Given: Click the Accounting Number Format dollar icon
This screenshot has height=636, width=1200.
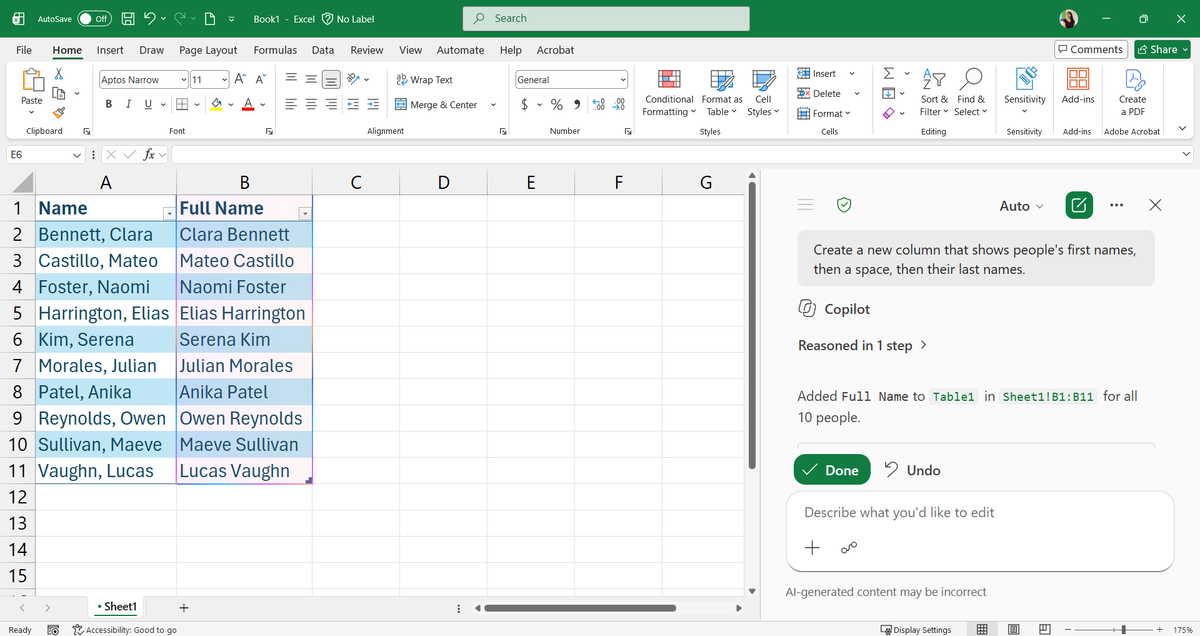Looking at the screenshot, I should pos(525,104).
